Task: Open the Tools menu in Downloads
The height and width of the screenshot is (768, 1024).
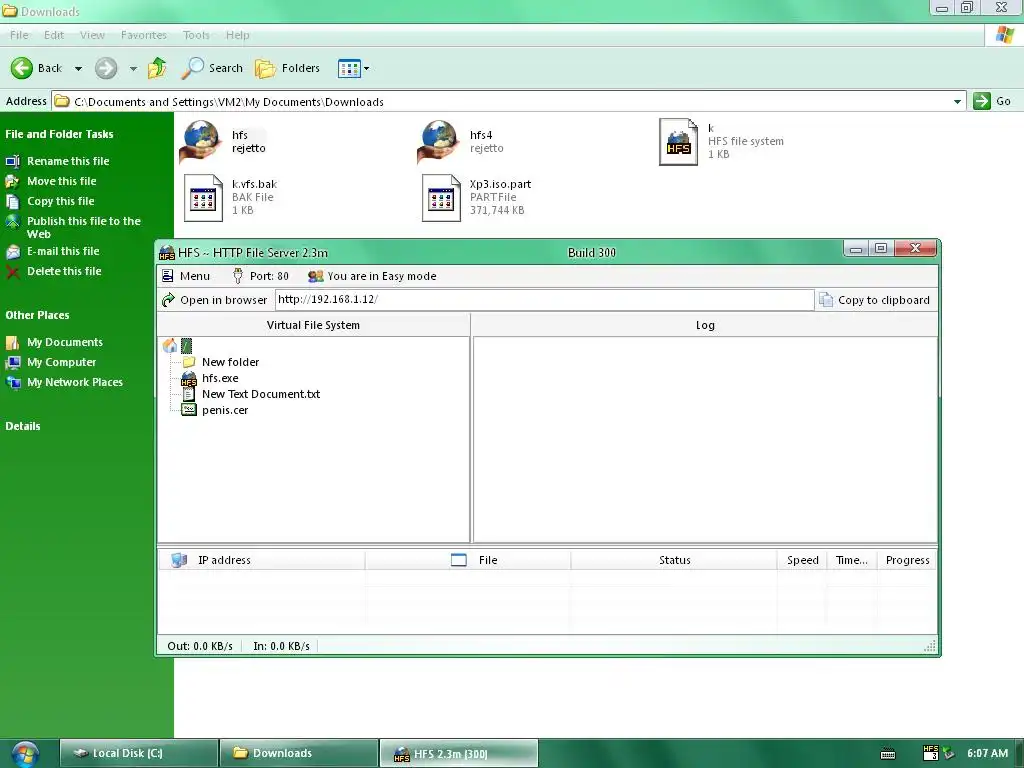Action: point(196,35)
